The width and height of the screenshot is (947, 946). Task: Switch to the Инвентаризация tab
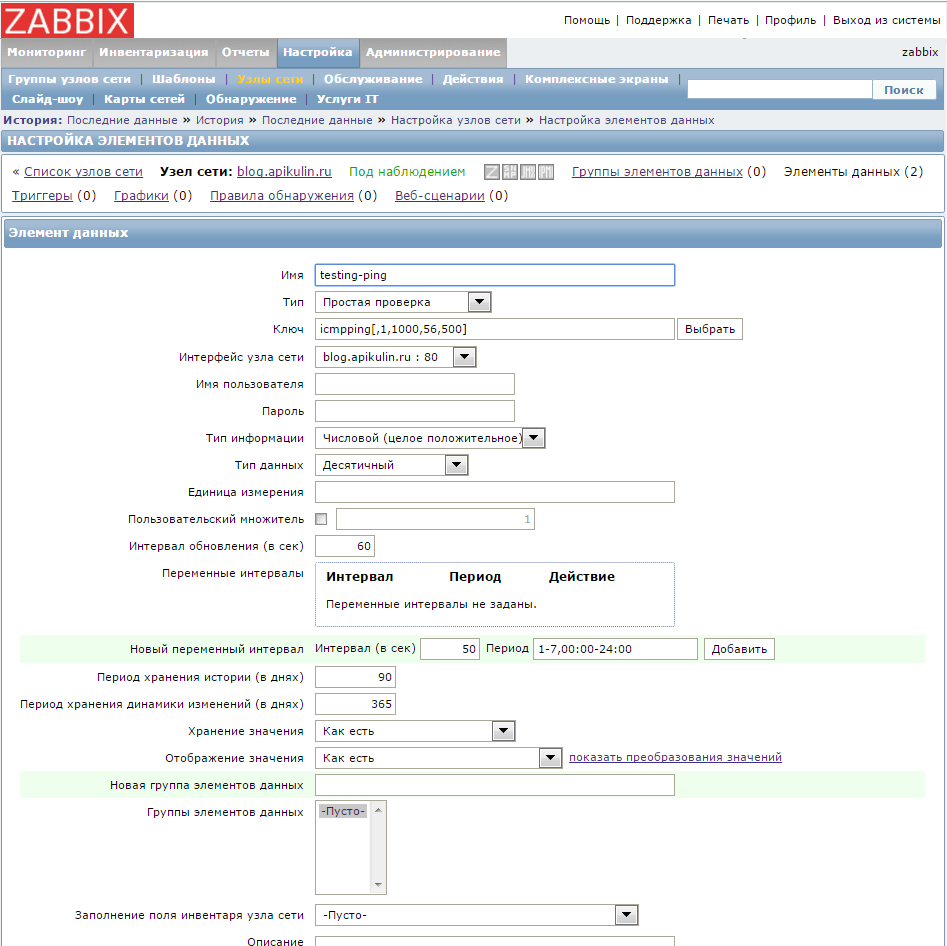(x=153, y=53)
